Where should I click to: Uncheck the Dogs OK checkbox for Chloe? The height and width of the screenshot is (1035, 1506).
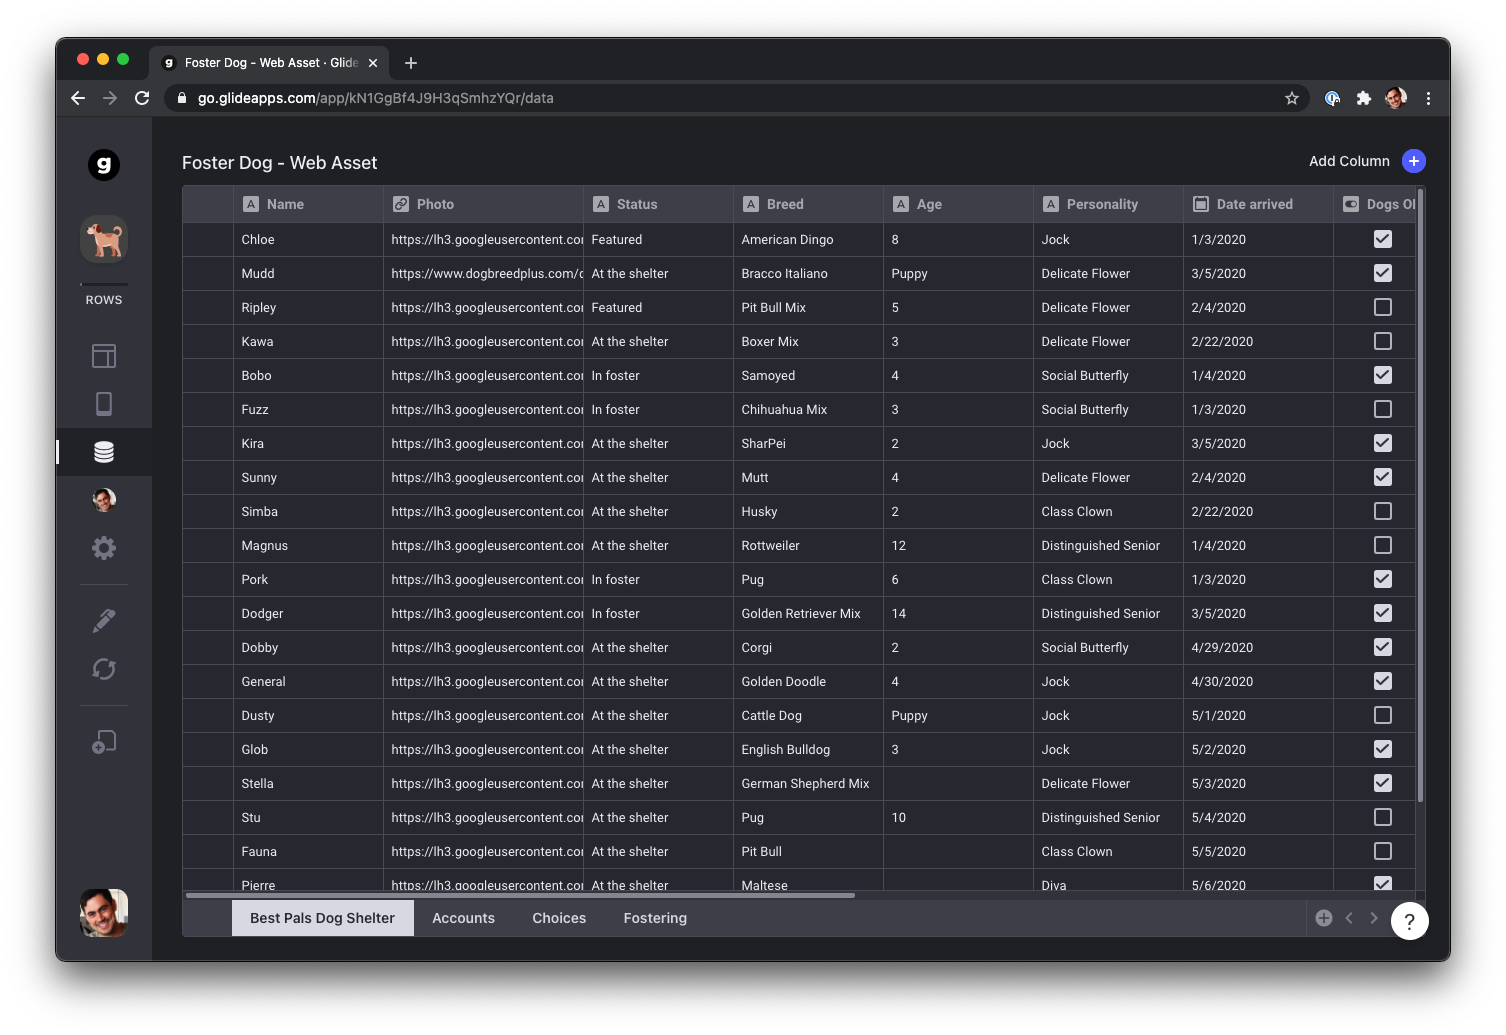tap(1383, 239)
